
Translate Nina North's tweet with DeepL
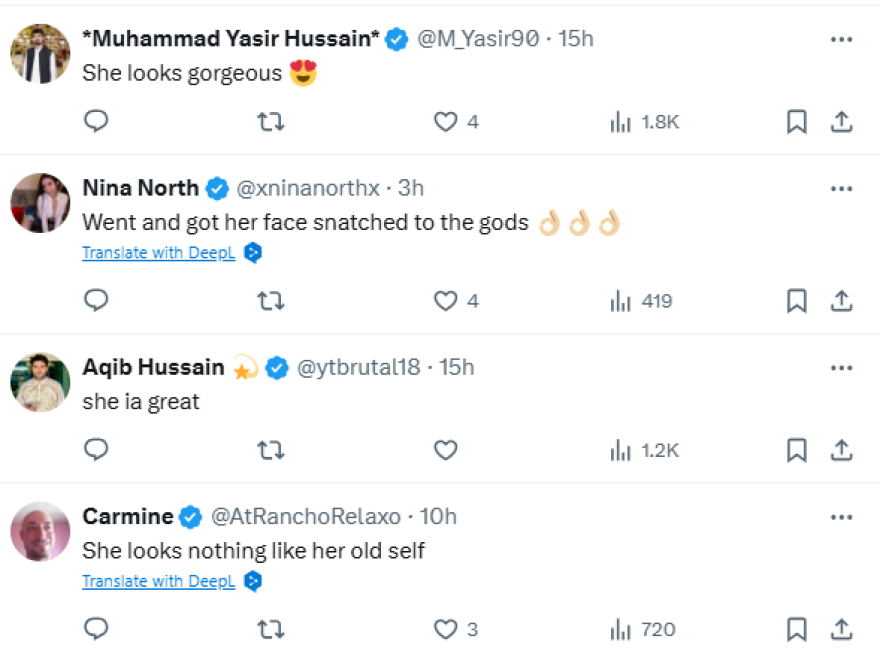(158, 253)
